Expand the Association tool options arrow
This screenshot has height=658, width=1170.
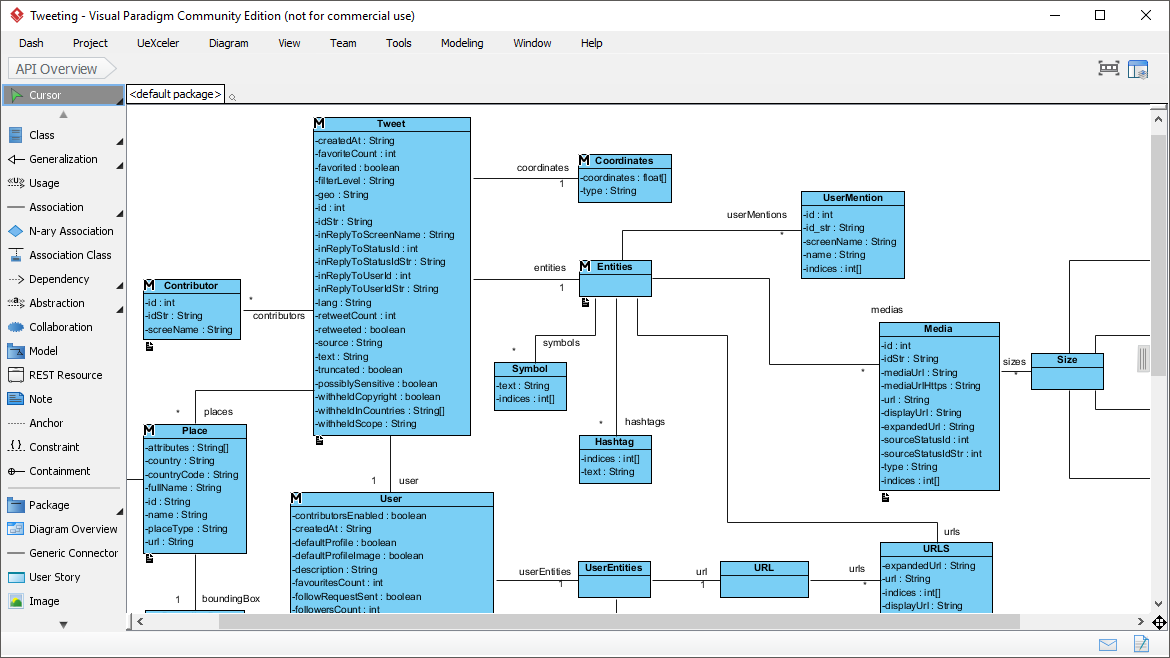coord(119,212)
